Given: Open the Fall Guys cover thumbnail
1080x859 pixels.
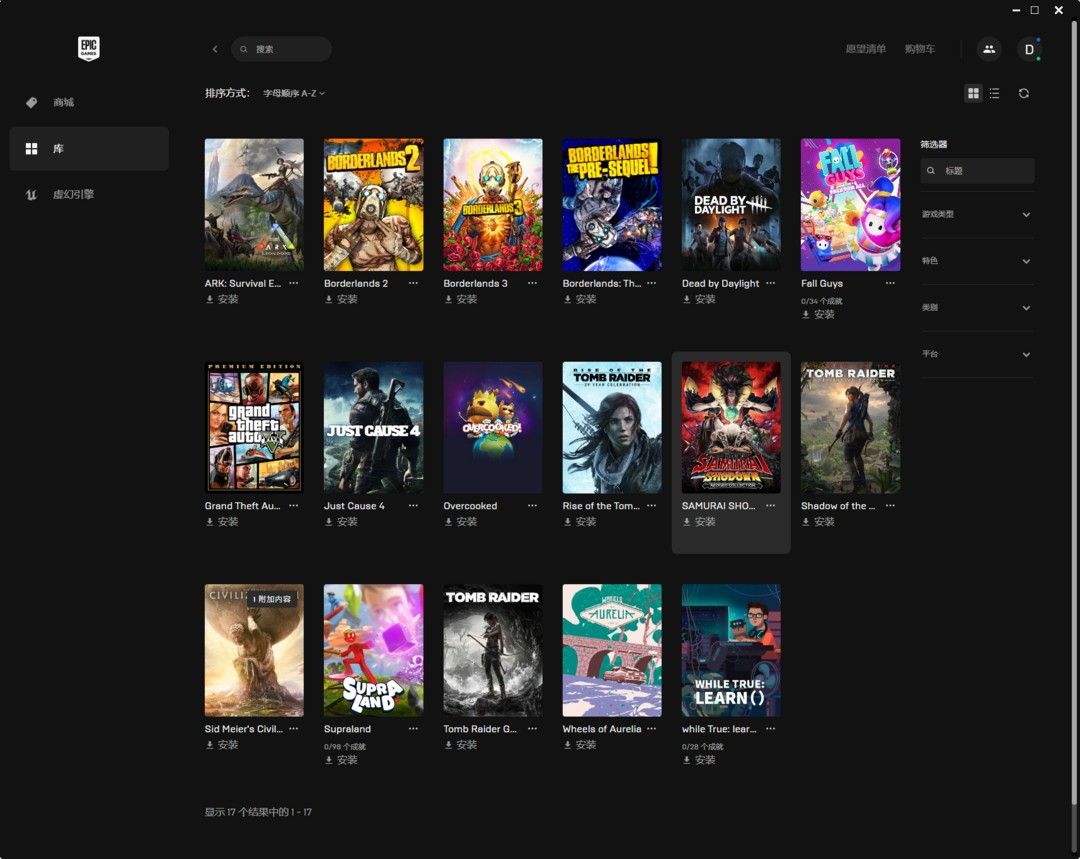Looking at the screenshot, I should coord(850,205).
